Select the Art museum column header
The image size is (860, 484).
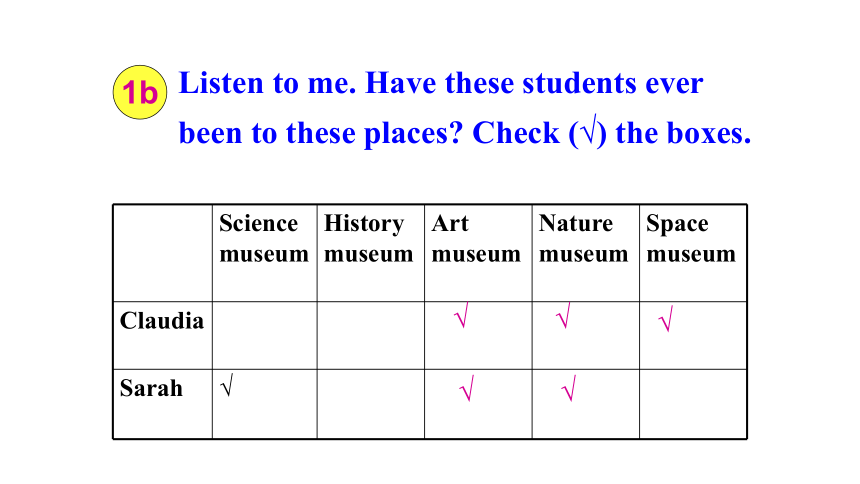(x=476, y=239)
